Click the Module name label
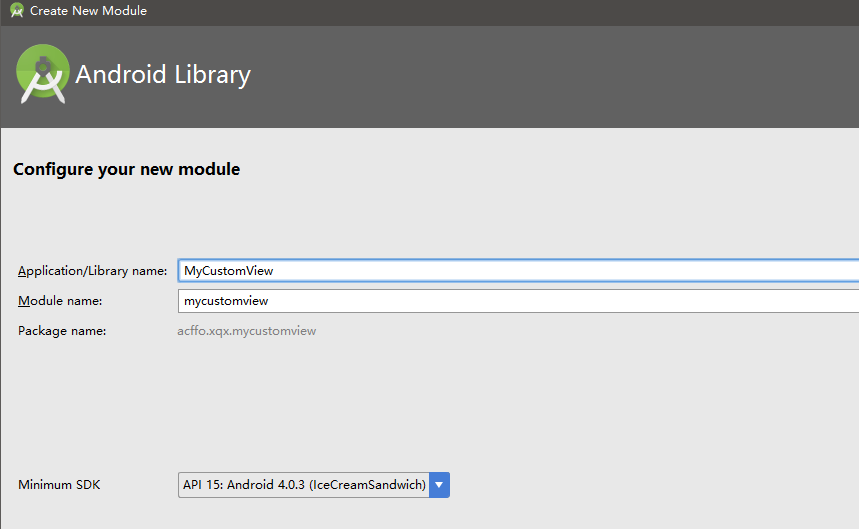This screenshot has height=529, width=859. [x=60, y=301]
